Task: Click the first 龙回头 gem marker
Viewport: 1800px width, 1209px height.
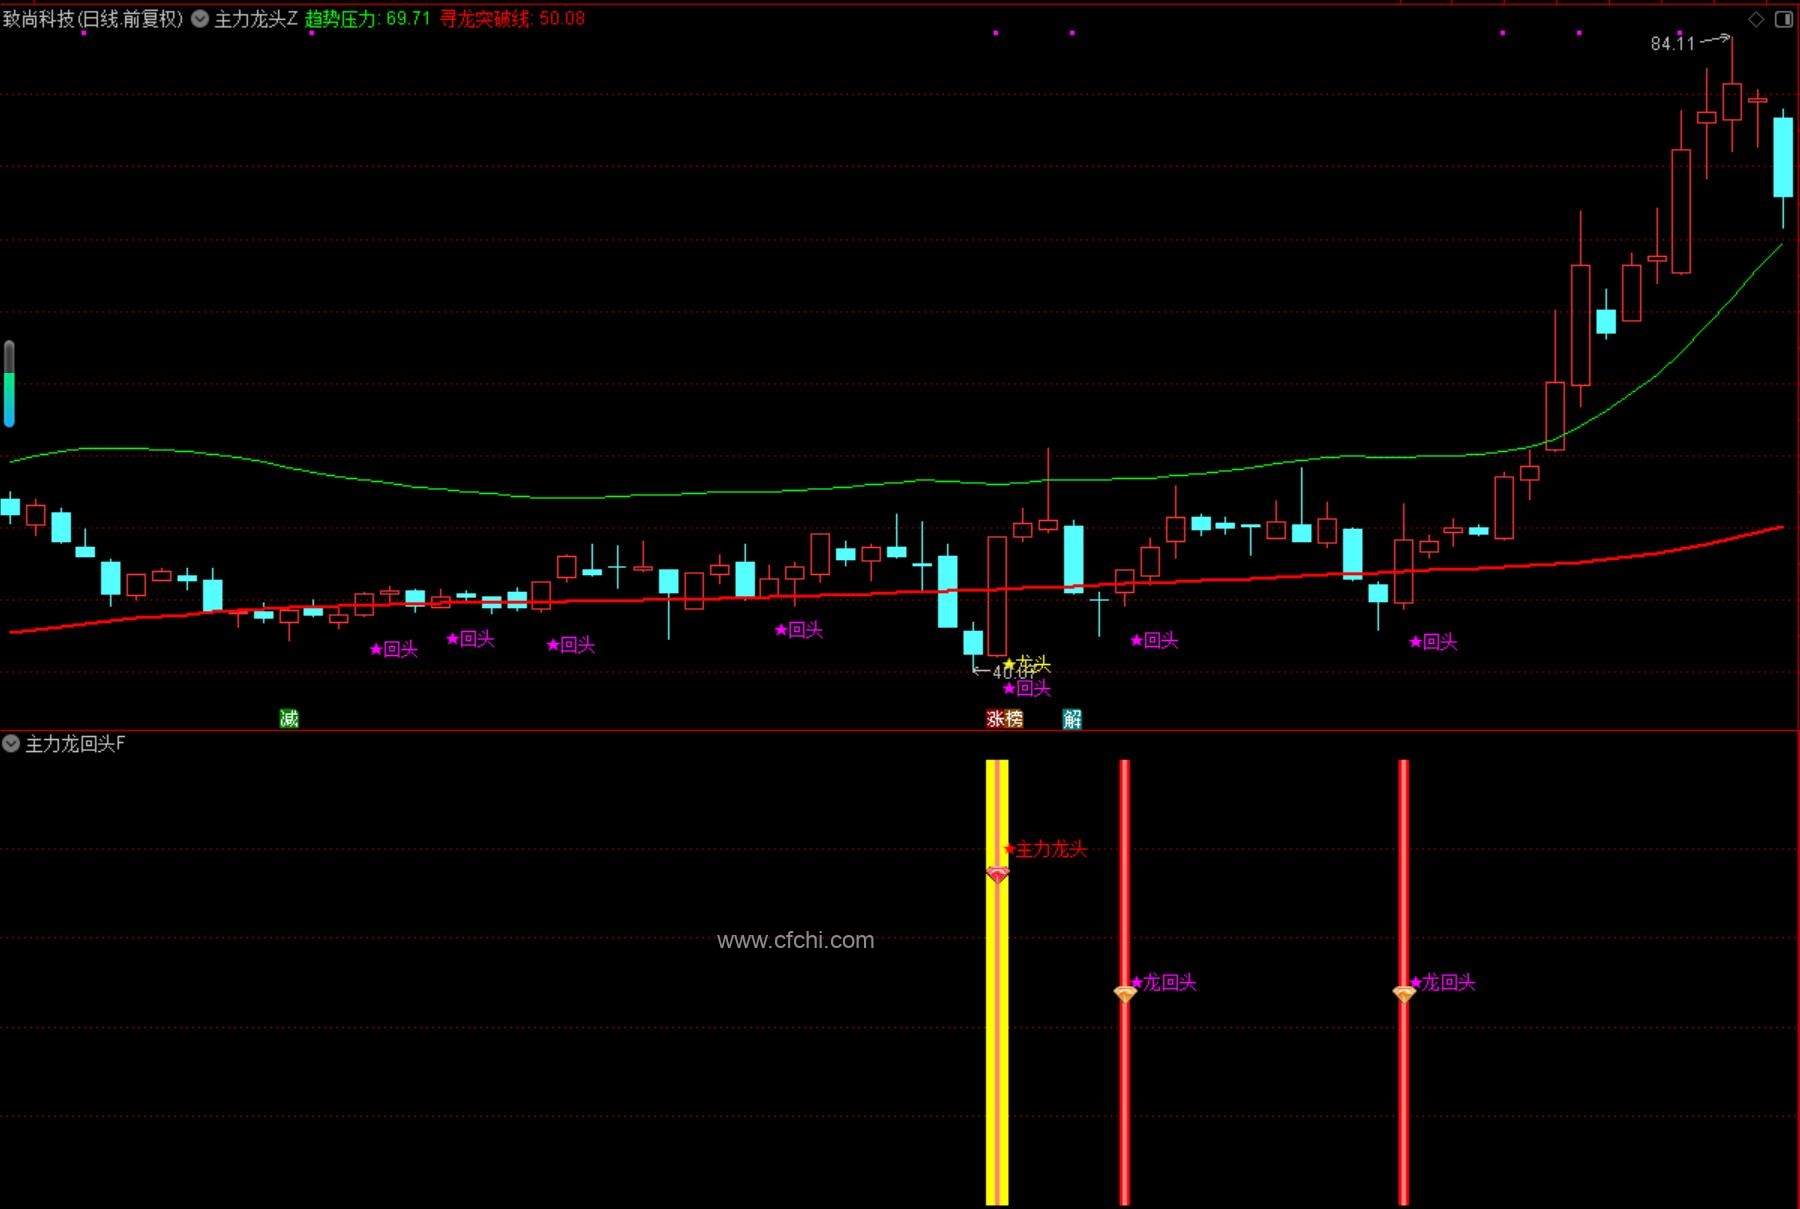Action: pyautogui.click(x=1125, y=993)
